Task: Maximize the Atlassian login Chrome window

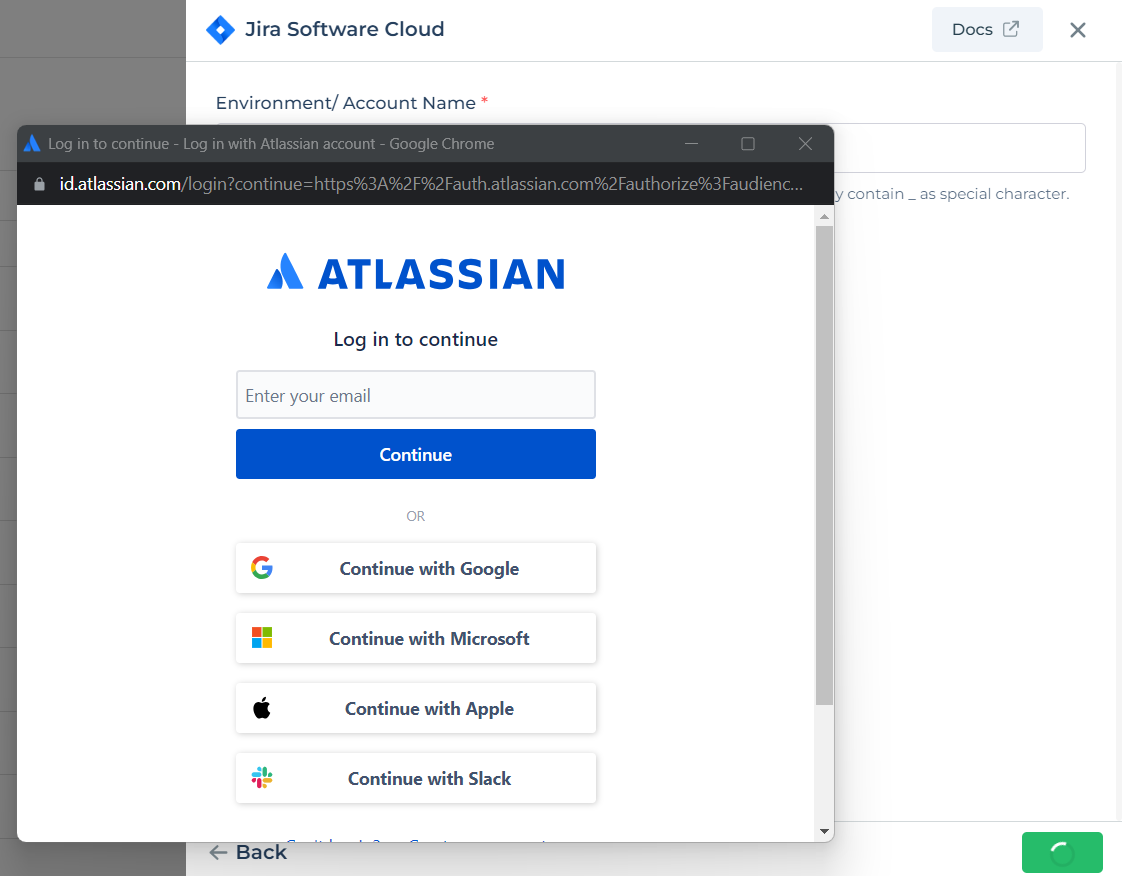Action: click(x=748, y=144)
